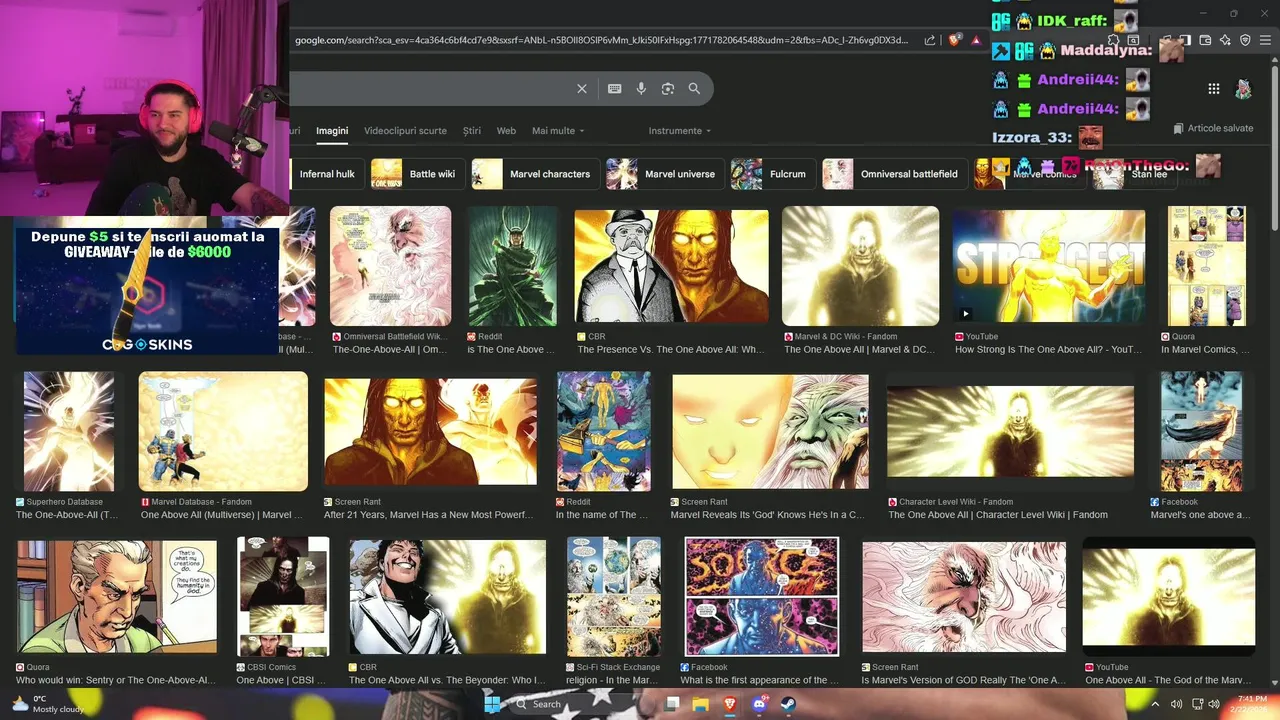Image resolution: width=1280 pixels, height=720 pixels.
Task: Open the Brave Shields lion icon
Action: [955, 40]
